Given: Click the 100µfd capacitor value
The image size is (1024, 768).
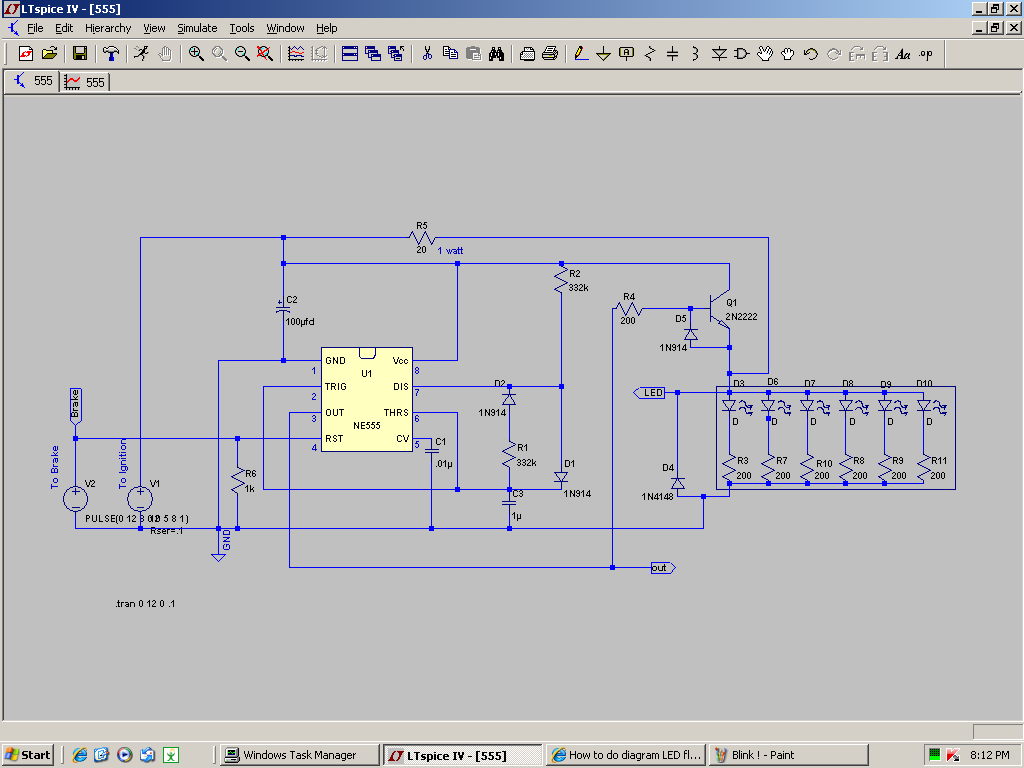Looking at the screenshot, I should [x=300, y=321].
